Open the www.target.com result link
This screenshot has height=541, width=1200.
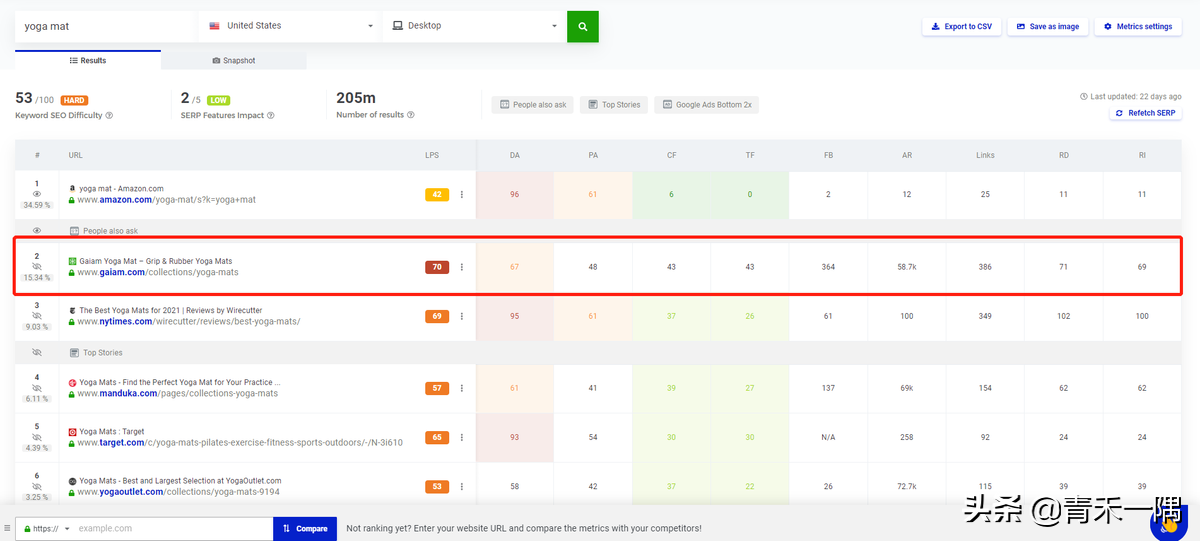point(240,443)
